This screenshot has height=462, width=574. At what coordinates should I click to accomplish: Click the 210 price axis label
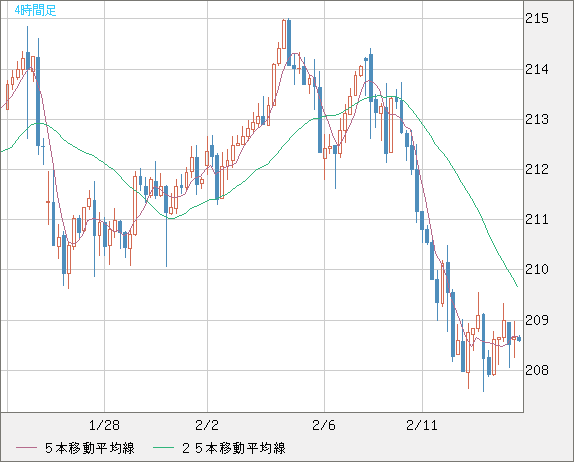click(537, 270)
